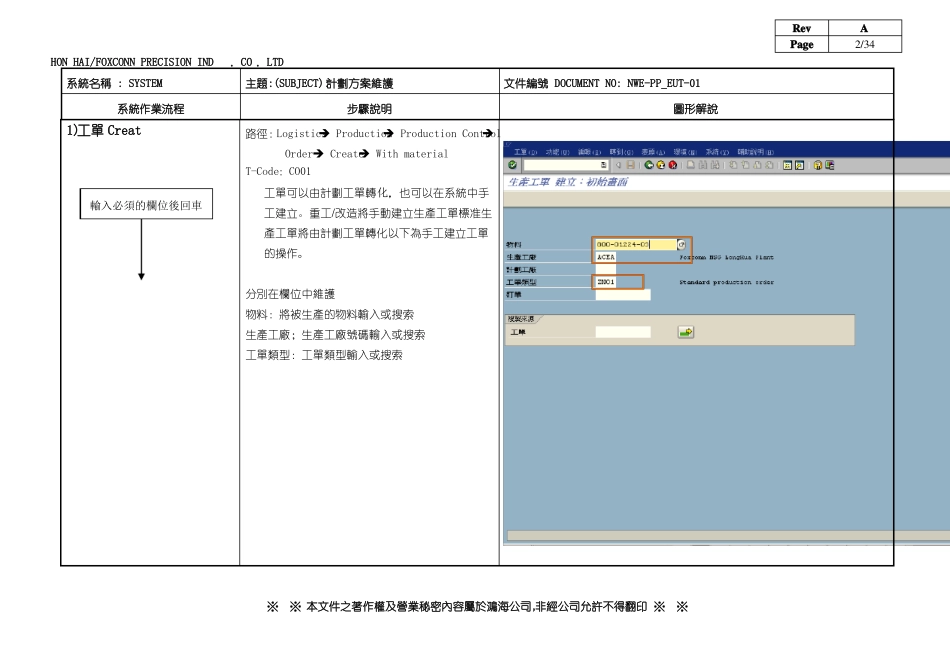This screenshot has height=672, width=950.
Task: Click the green Enter checkmark icon in SAP toolbar
Action: tap(513, 165)
